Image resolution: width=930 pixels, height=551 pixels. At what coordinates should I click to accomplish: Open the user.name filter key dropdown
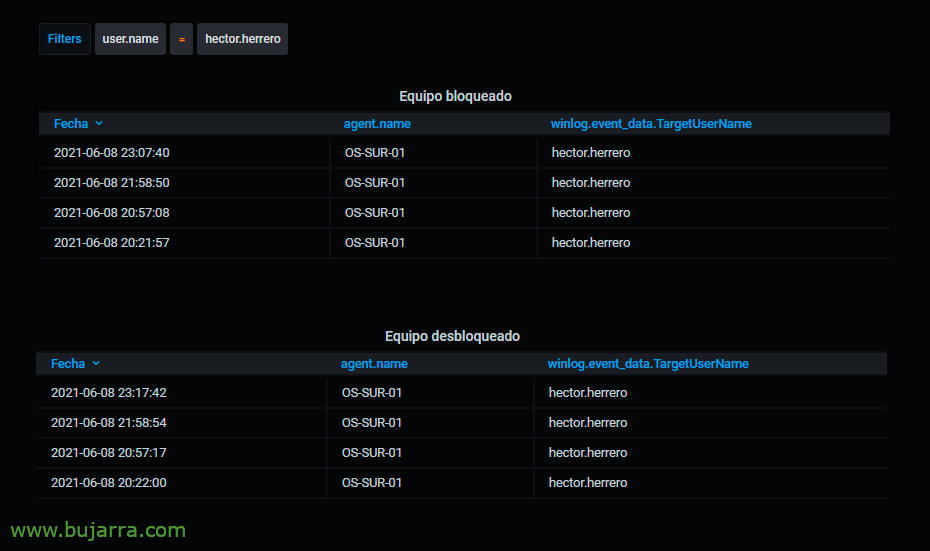[130, 39]
